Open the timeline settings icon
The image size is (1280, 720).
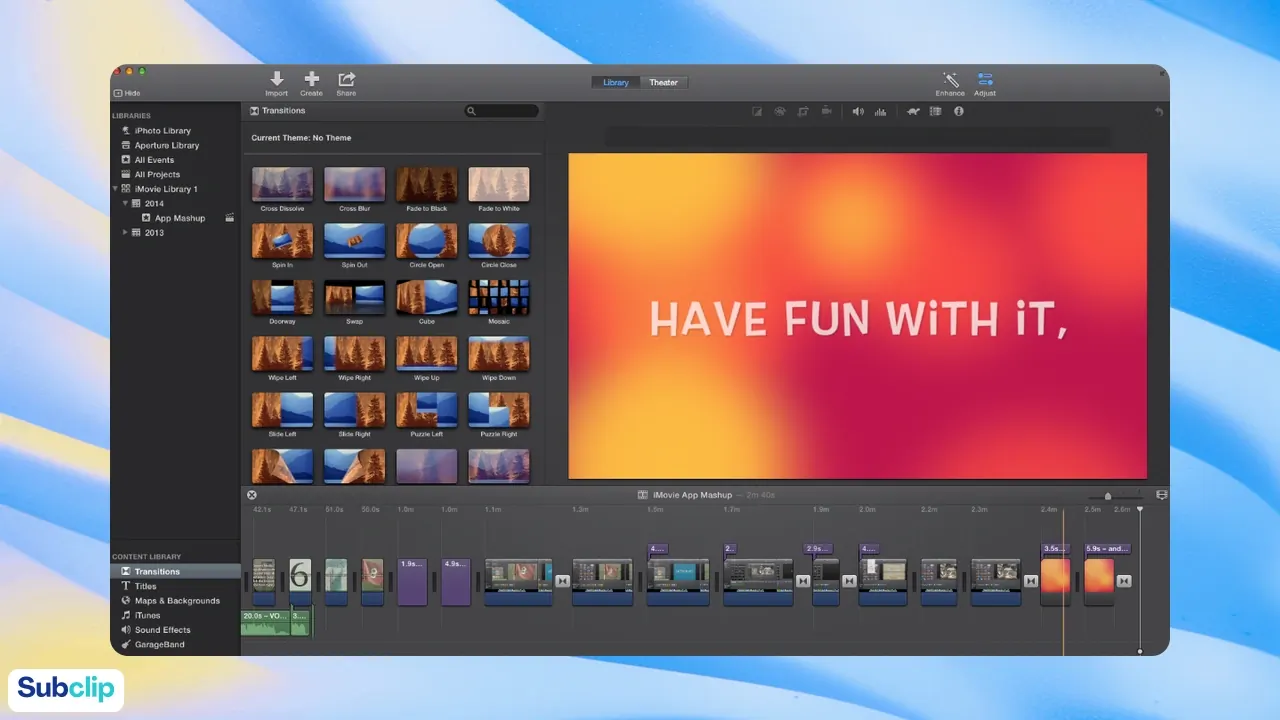[1162, 495]
